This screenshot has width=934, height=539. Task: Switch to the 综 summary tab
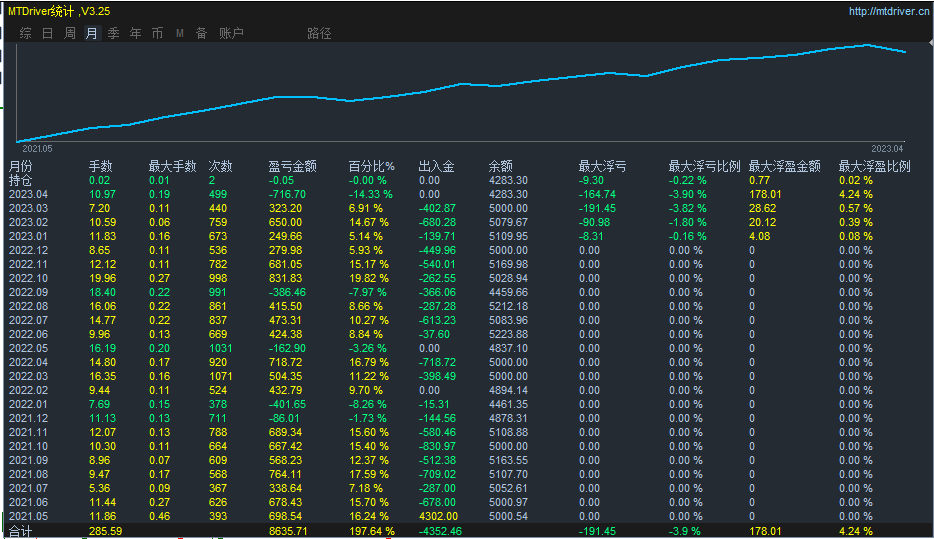pyautogui.click(x=26, y=33)
